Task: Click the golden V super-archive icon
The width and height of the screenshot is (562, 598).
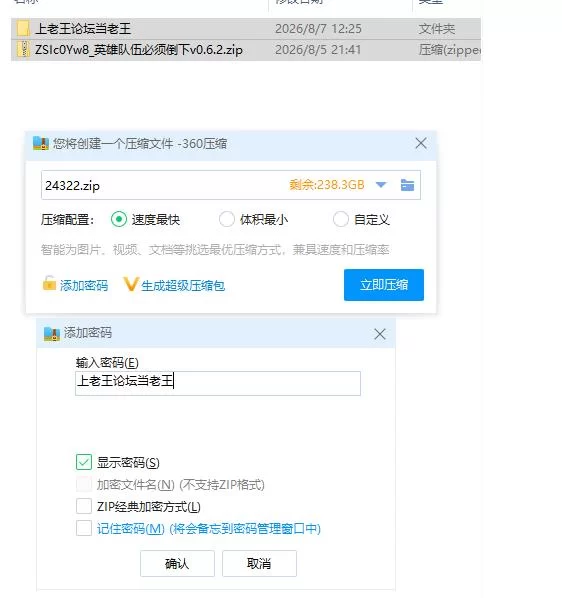Action: click(130, 284)
